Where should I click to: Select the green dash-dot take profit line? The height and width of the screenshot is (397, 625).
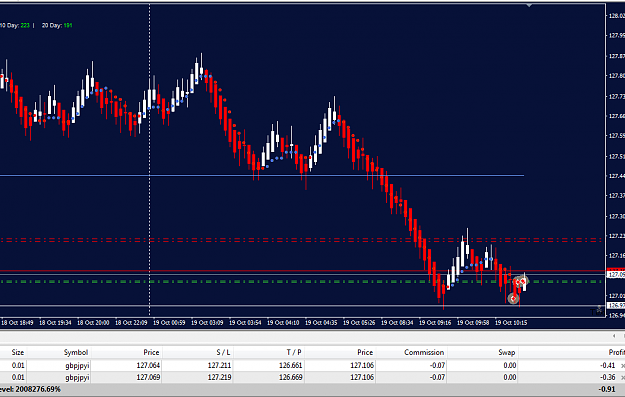[x=301, y=282]
